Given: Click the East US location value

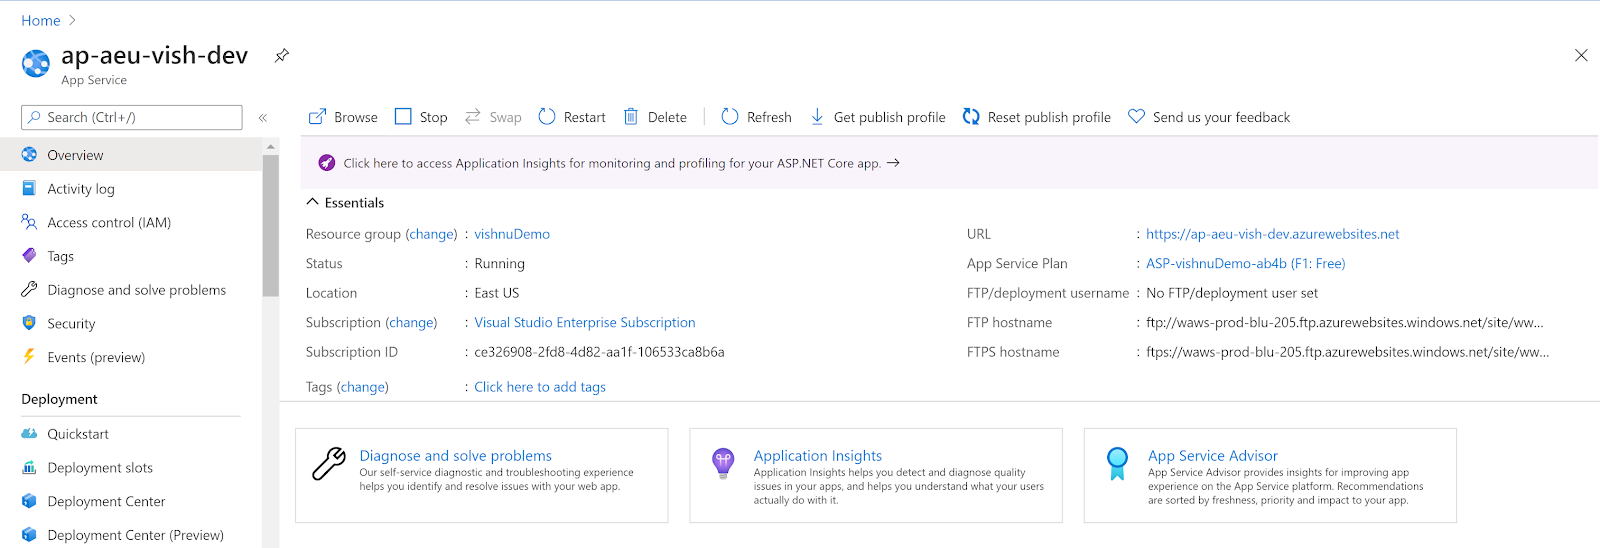Looking at the screenshot, I should tap(497, 293).
